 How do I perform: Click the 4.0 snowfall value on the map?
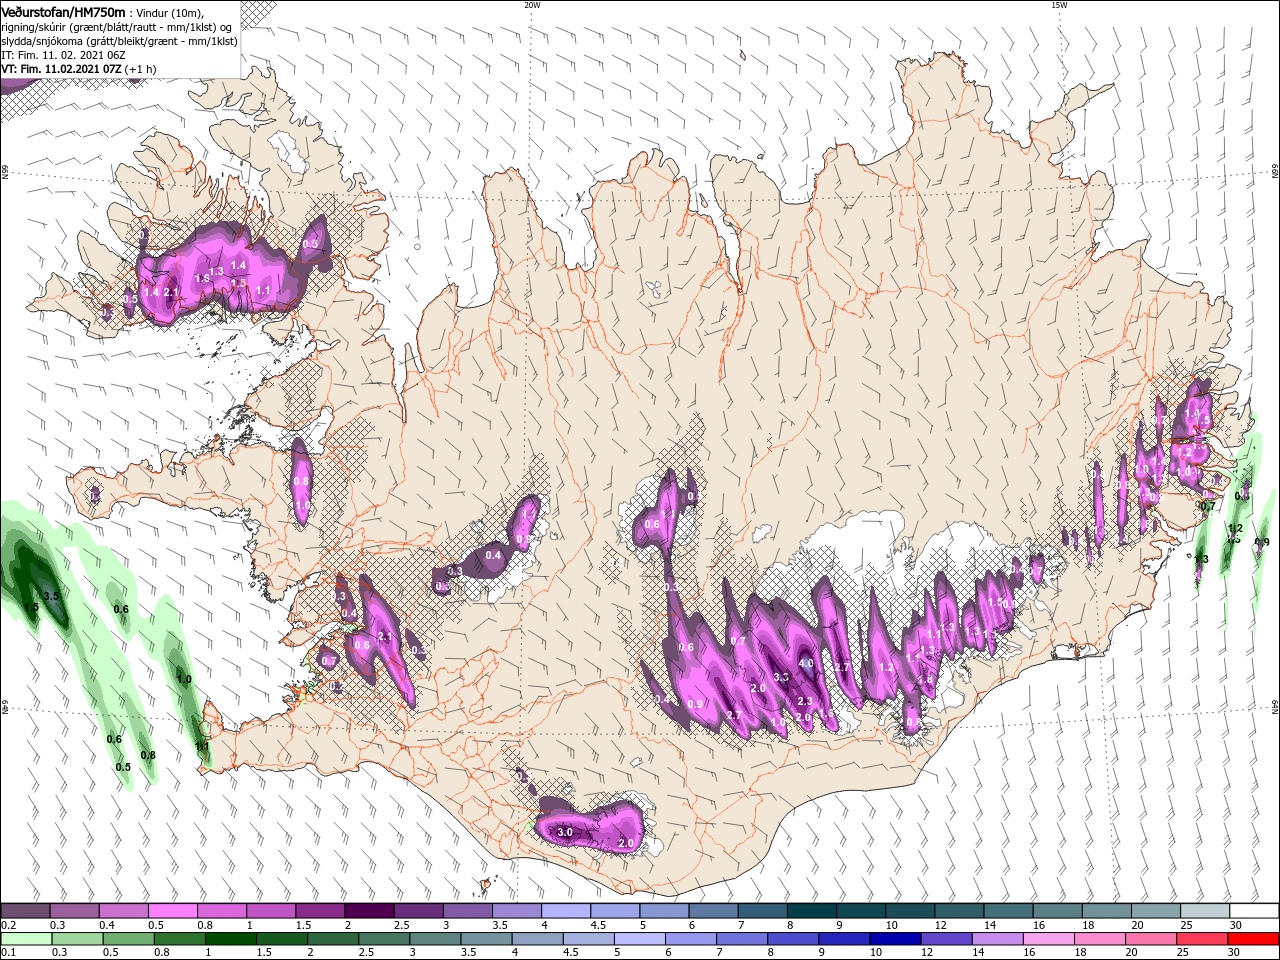[806, 663]
